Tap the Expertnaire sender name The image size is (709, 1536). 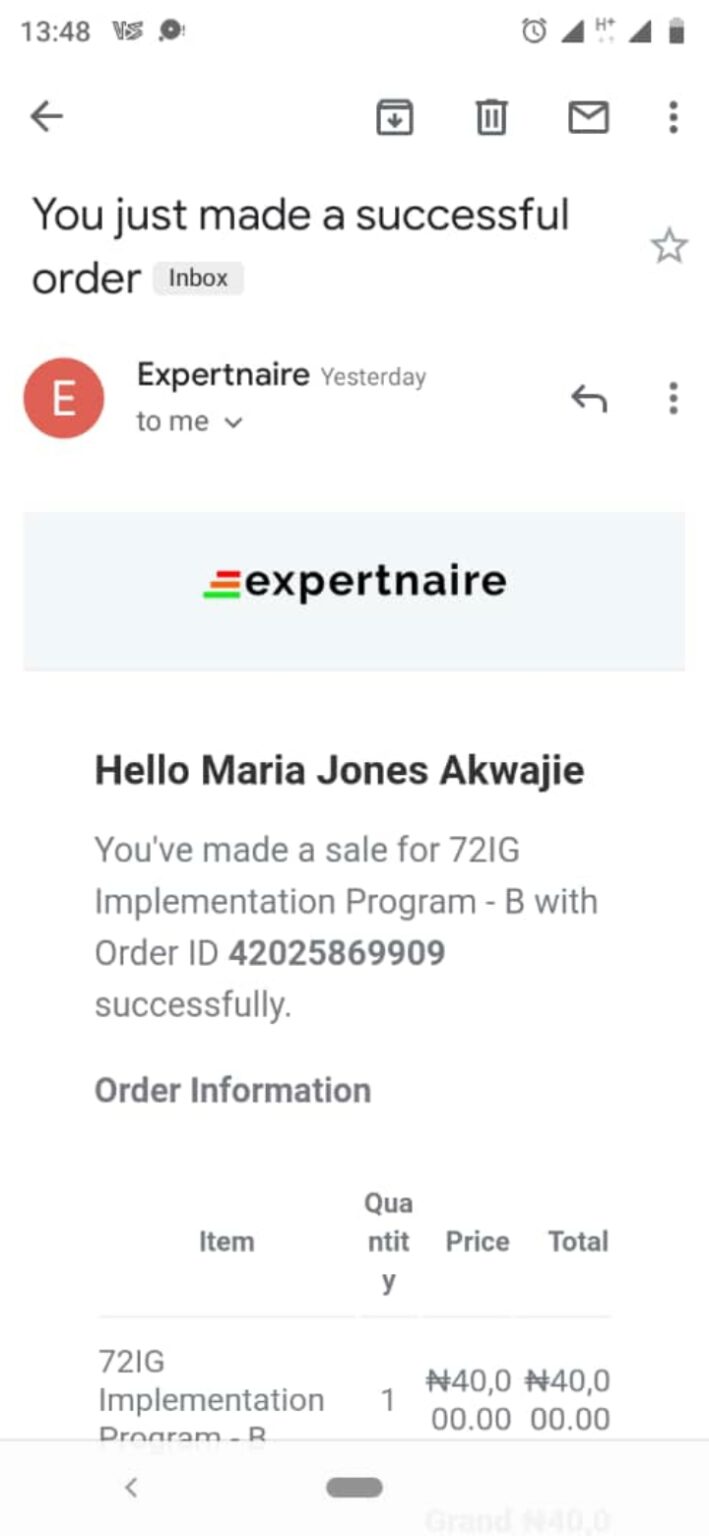click(x=222, y=375)
